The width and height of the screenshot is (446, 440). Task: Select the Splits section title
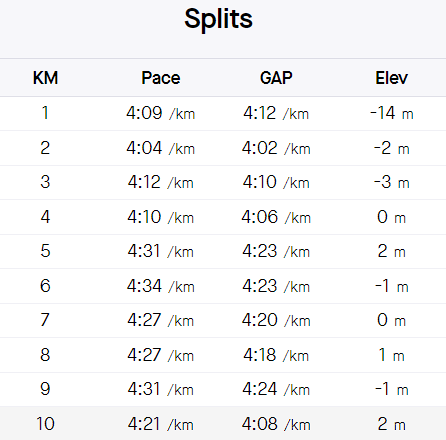coord(218,19)
